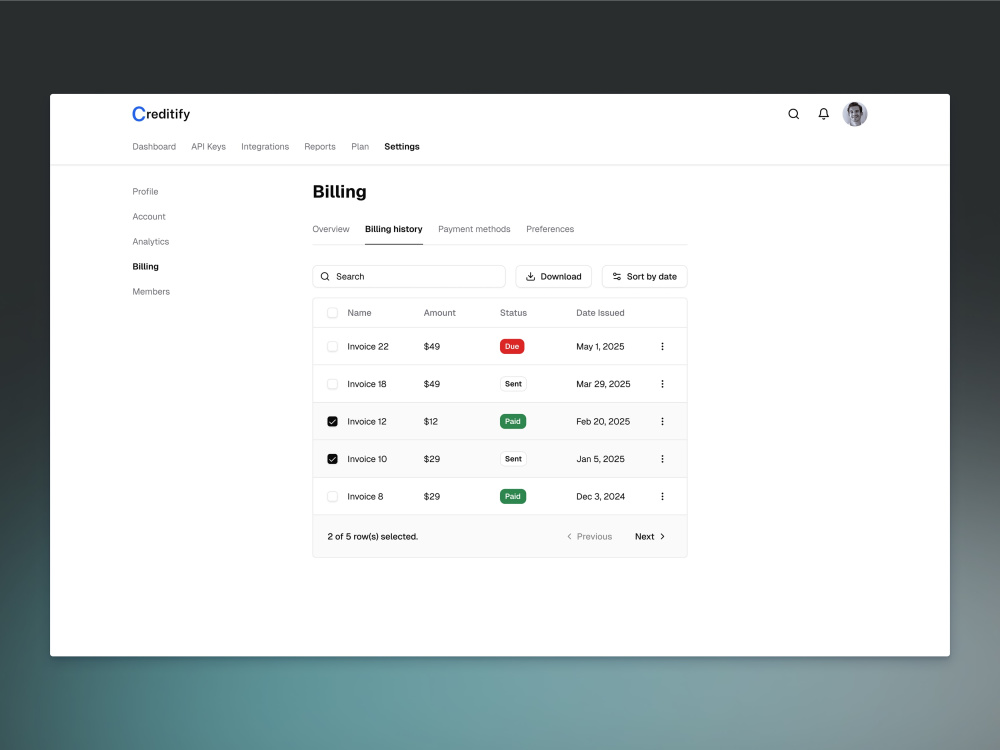
Task: Uncheck the Invoice 12 checkbox
Action: pos(332,422)
